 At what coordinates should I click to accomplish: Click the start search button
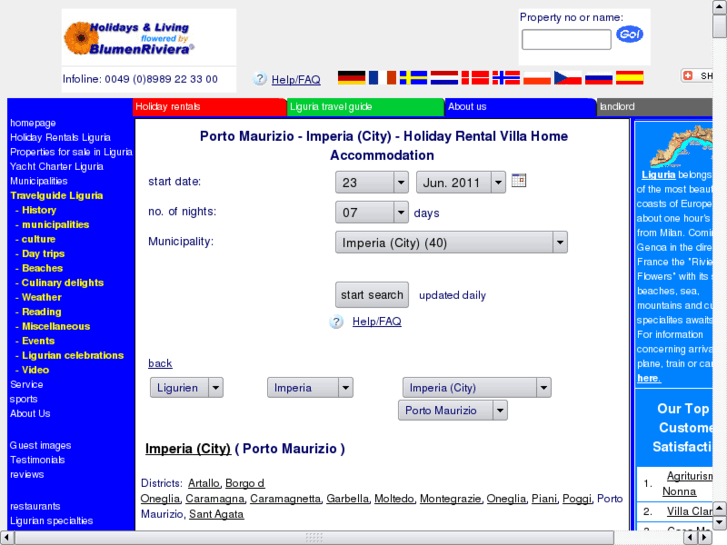(372, 295)
